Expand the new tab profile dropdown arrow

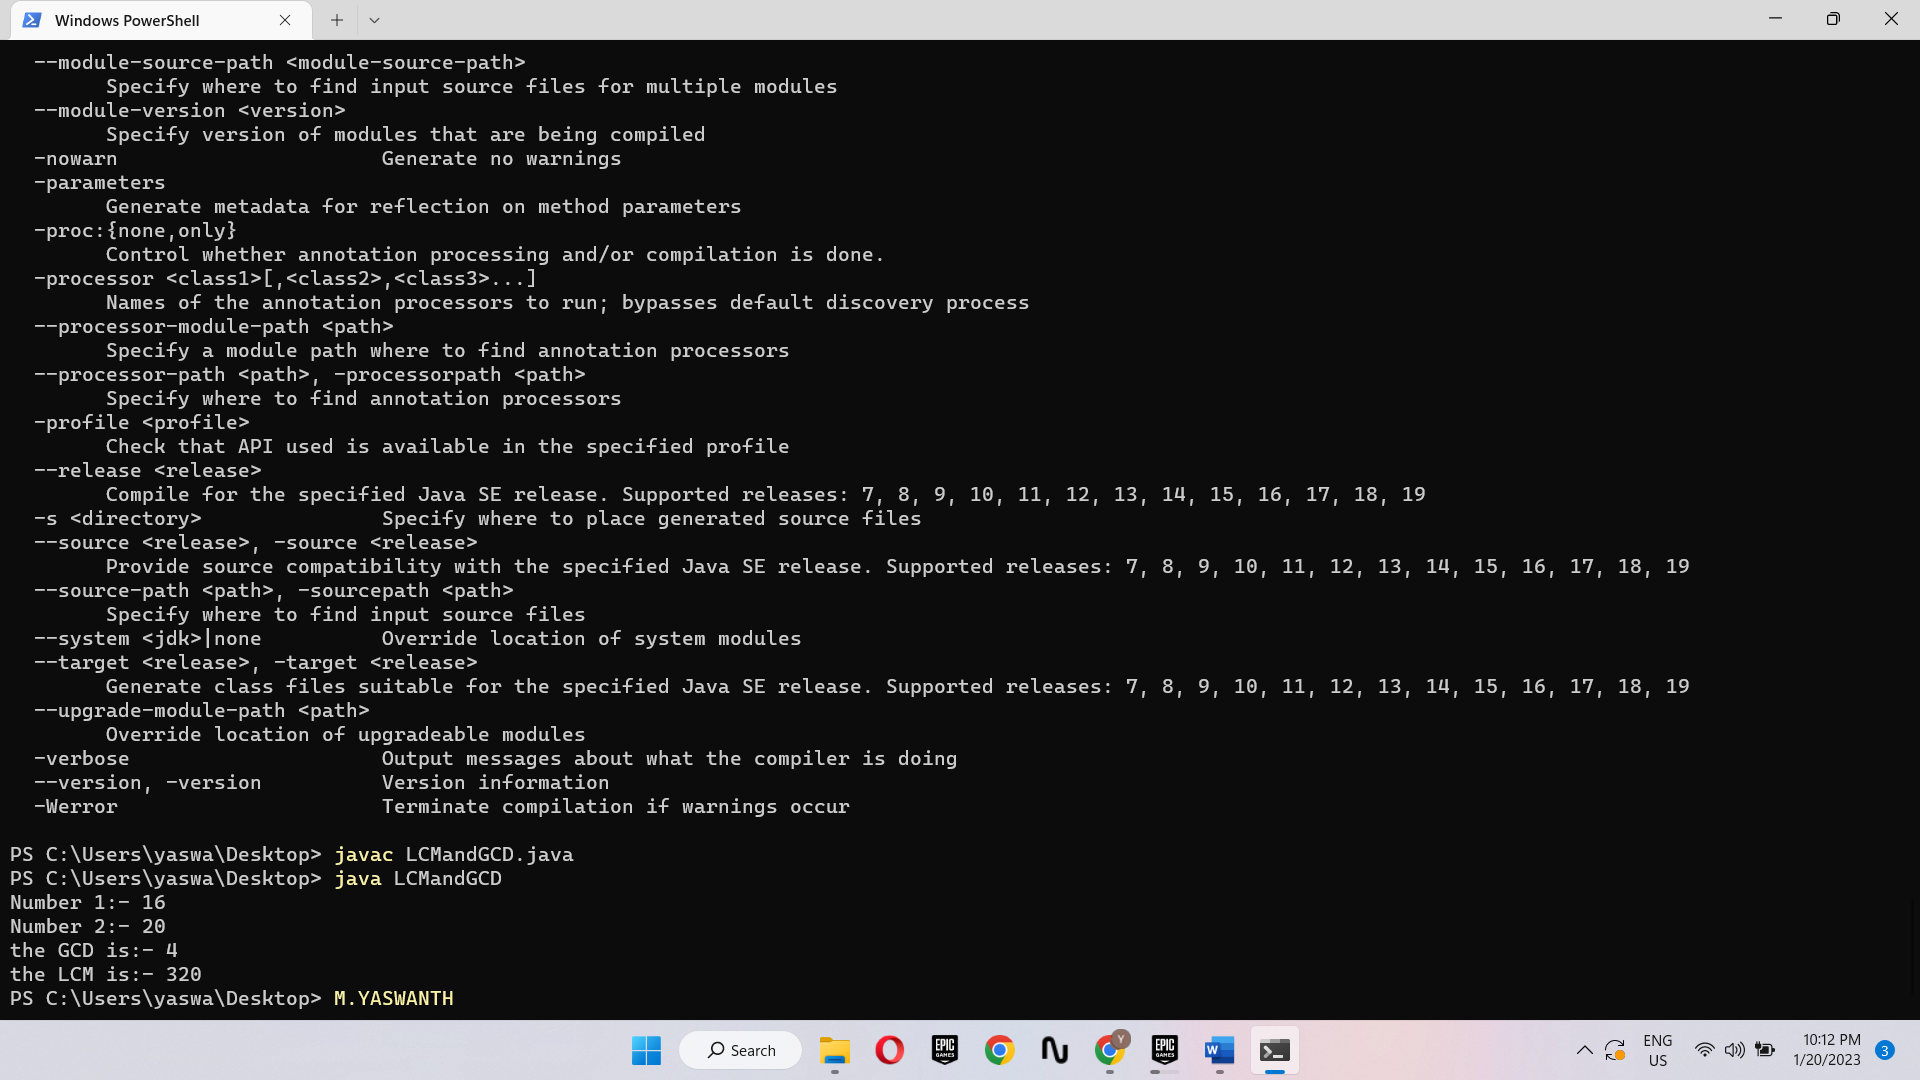click(374, 20)
